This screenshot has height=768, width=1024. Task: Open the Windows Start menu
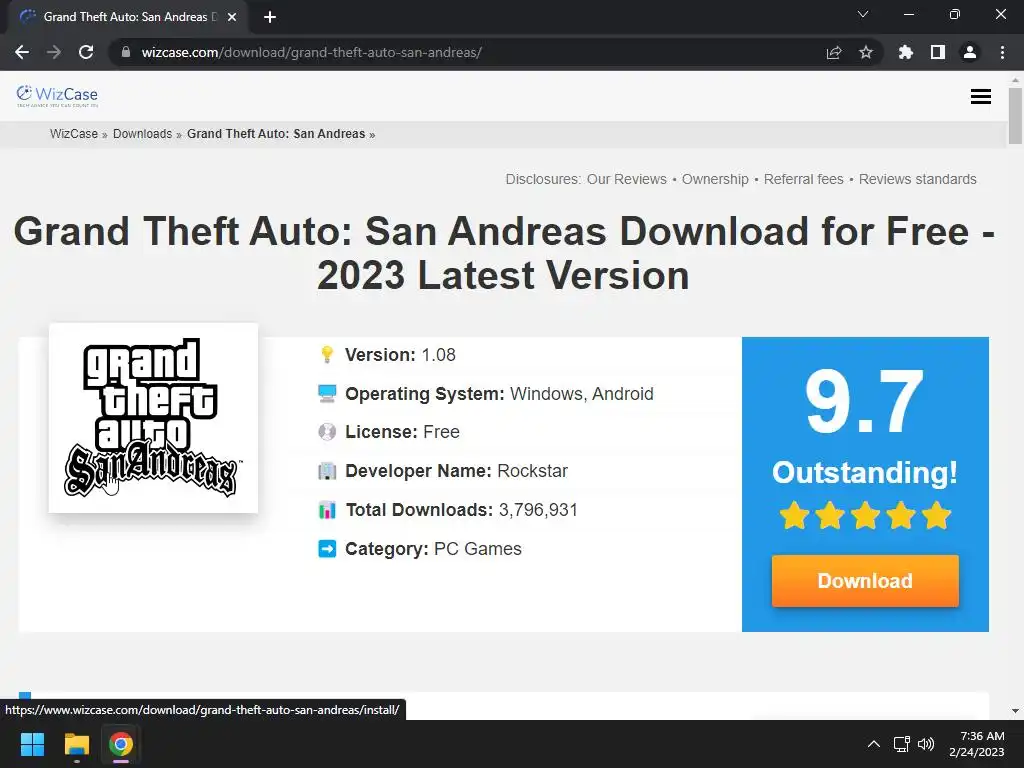(x=32, y=744)
